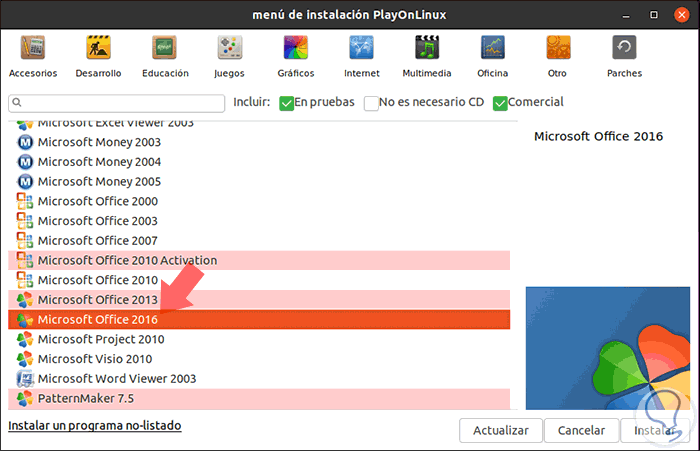
Task: Open the Accesorios category icon
Action: 33,47
